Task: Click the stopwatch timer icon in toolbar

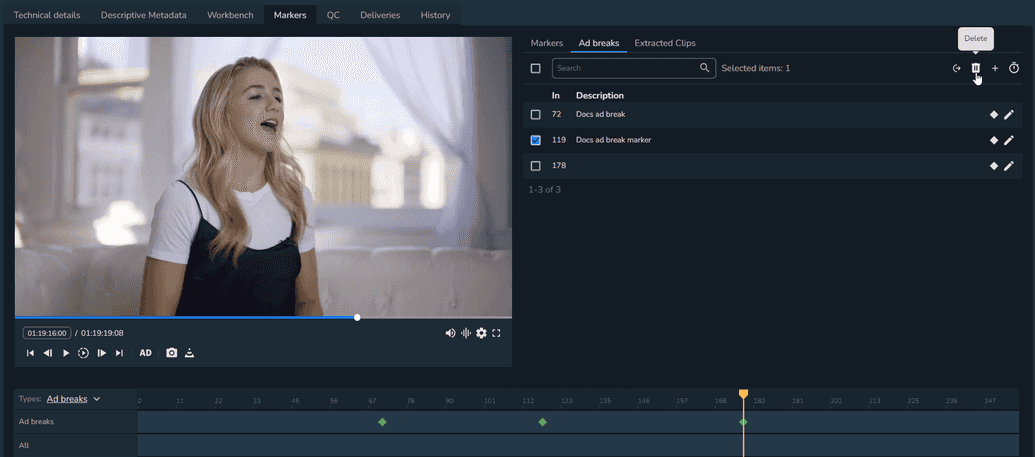Action: (x=1014, y=68)
